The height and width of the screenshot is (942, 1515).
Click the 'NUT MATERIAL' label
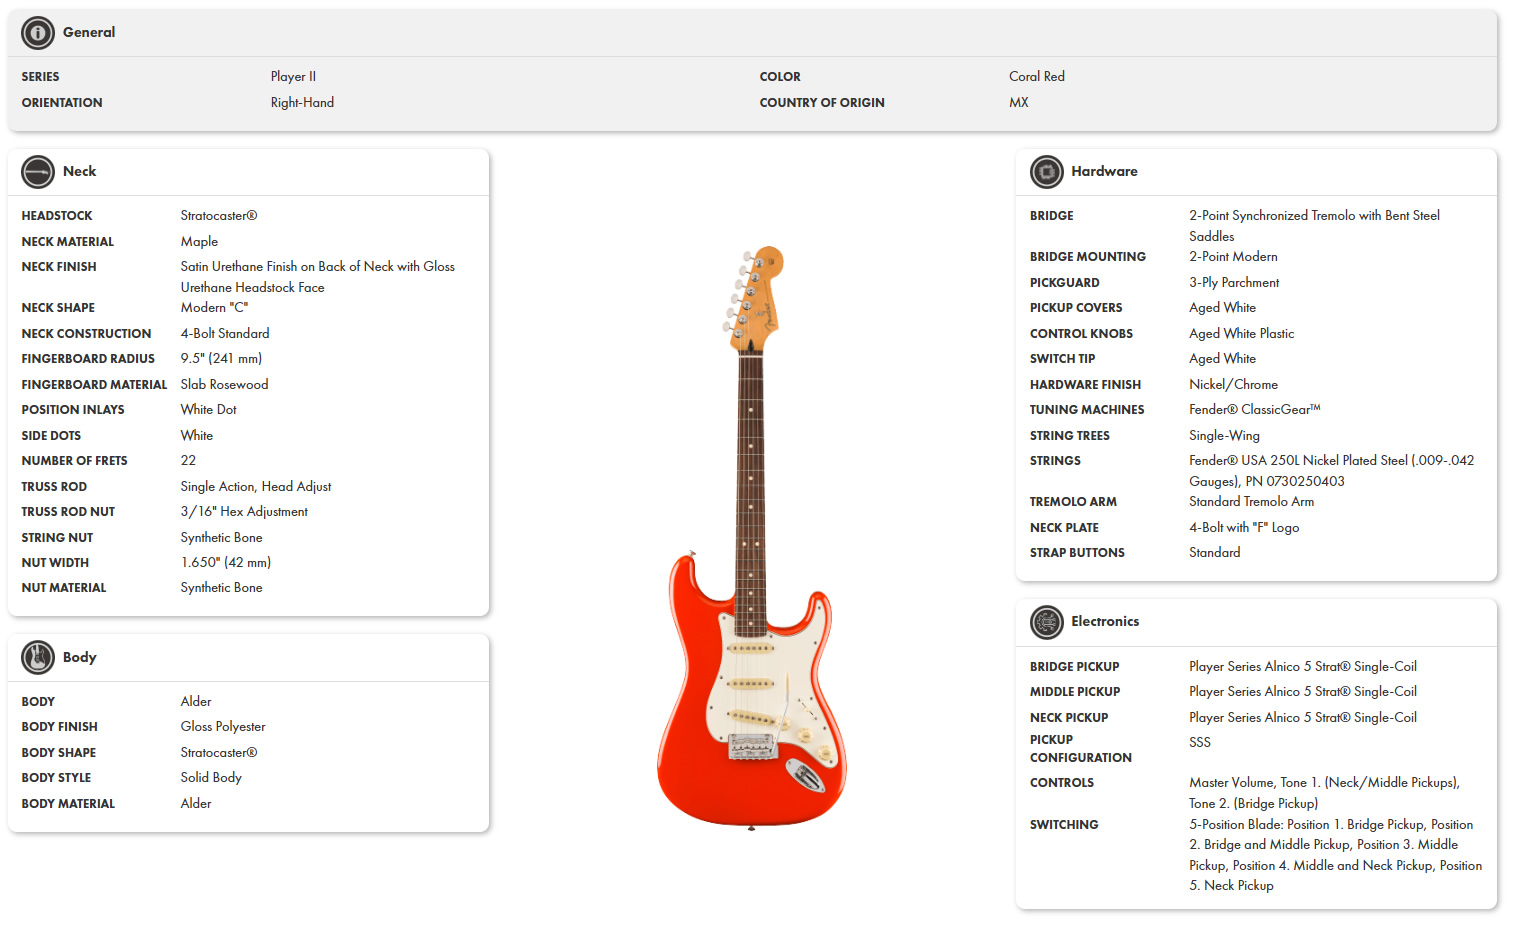[x=64, y=587]
